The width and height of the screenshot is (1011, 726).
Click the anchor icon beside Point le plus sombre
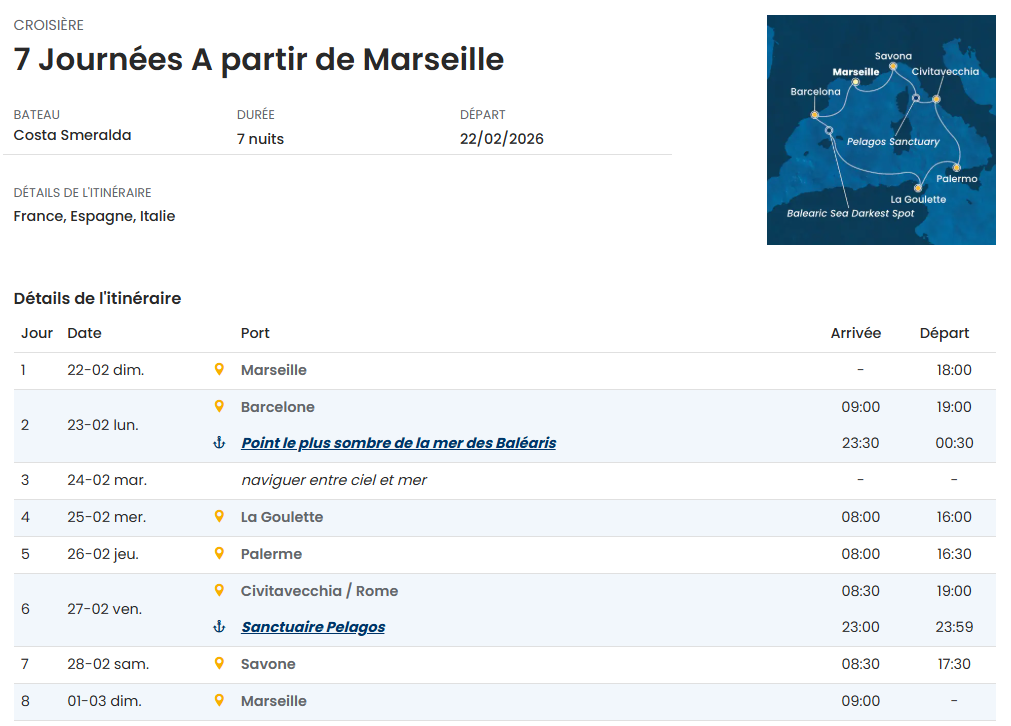coord(219,443)
